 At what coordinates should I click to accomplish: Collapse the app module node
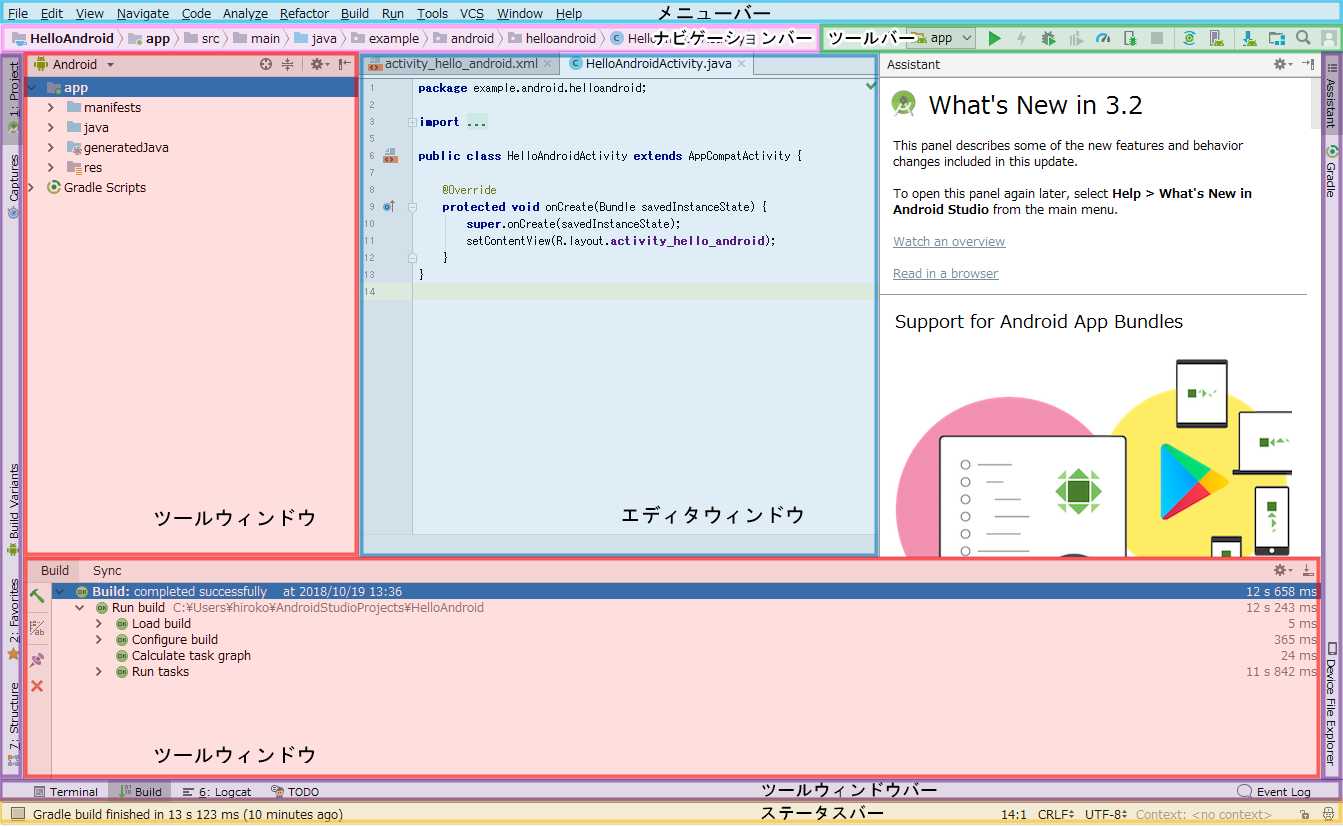click(x=34, y=88)
